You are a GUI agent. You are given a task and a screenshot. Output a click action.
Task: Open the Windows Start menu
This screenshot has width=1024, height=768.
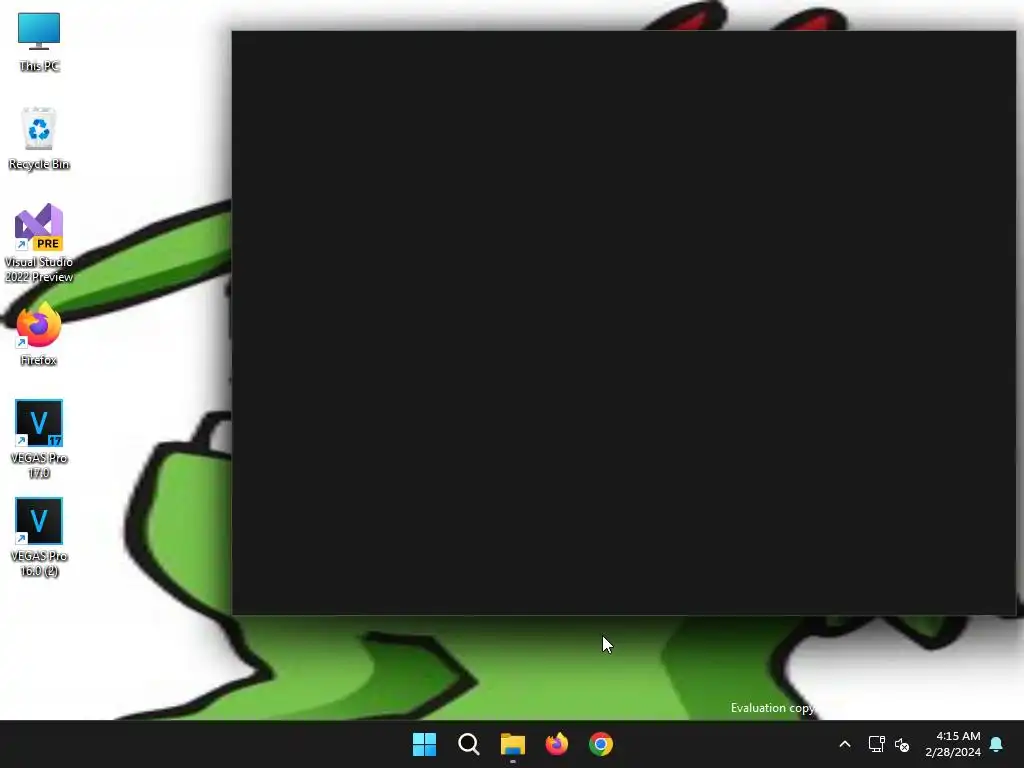[x=424, y=744]
